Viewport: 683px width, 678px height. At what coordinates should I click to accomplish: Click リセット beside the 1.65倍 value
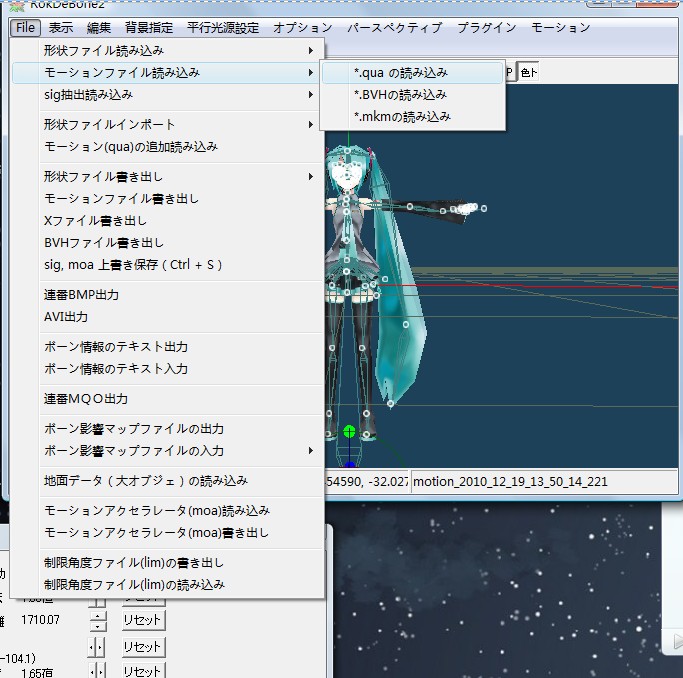[143, 671]
